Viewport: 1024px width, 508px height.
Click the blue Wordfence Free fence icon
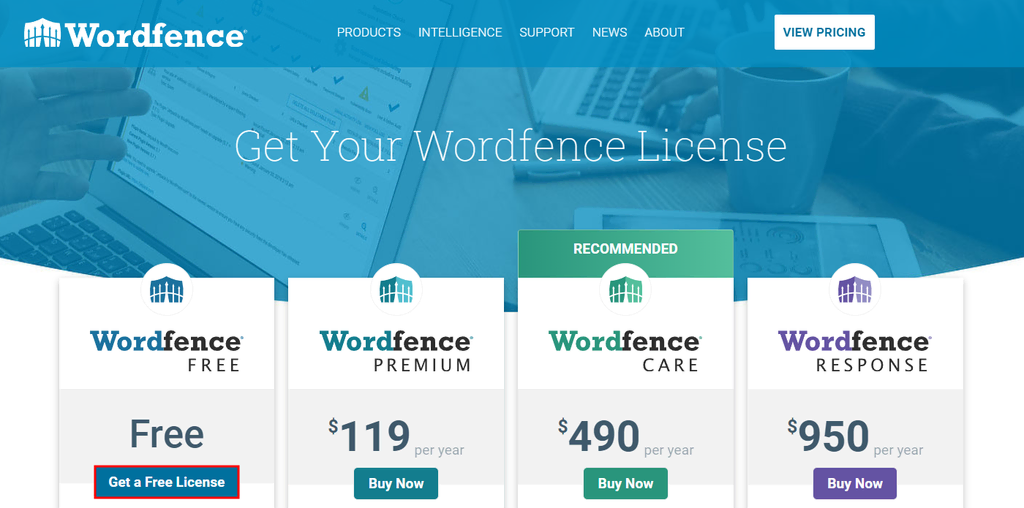pos(167,289)
